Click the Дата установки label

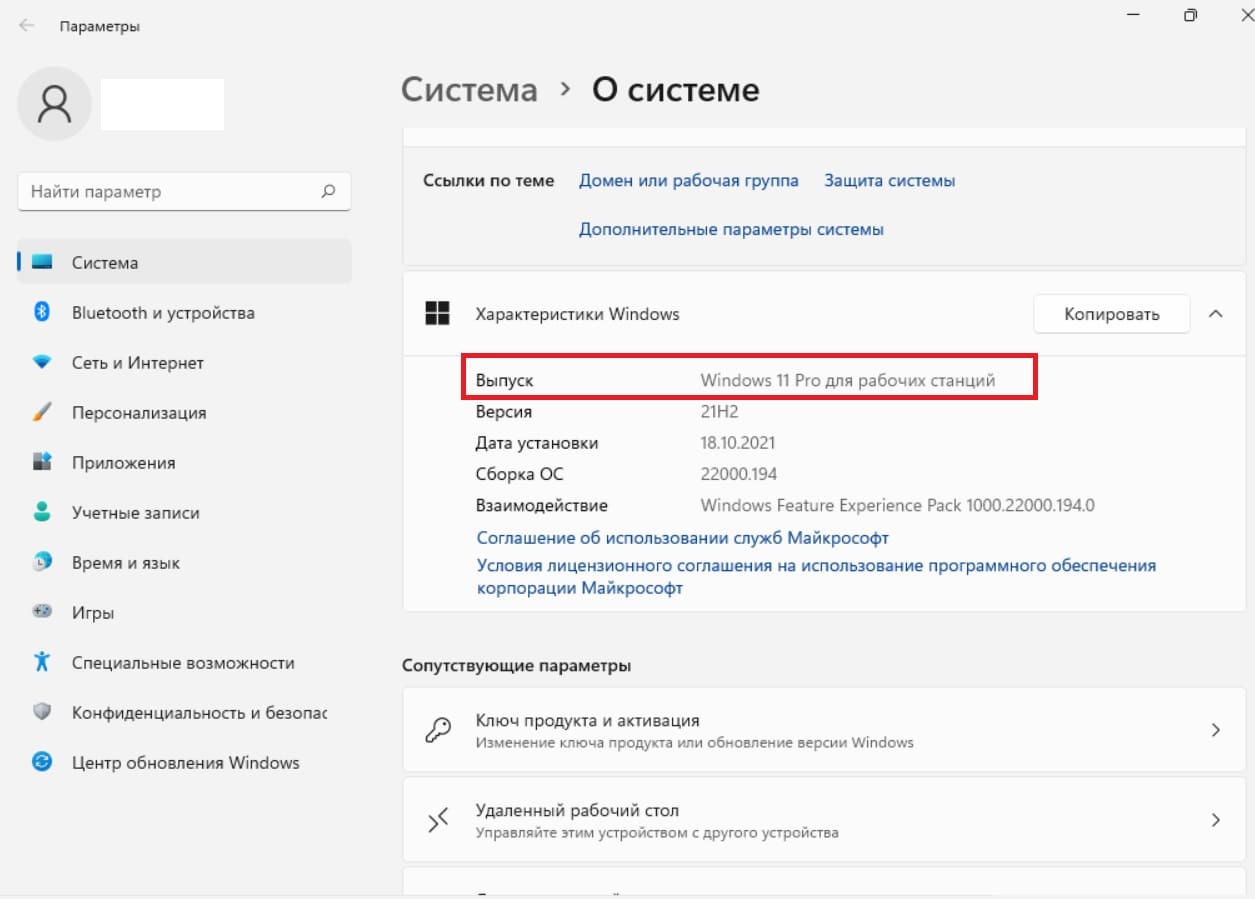click(537, 442)
